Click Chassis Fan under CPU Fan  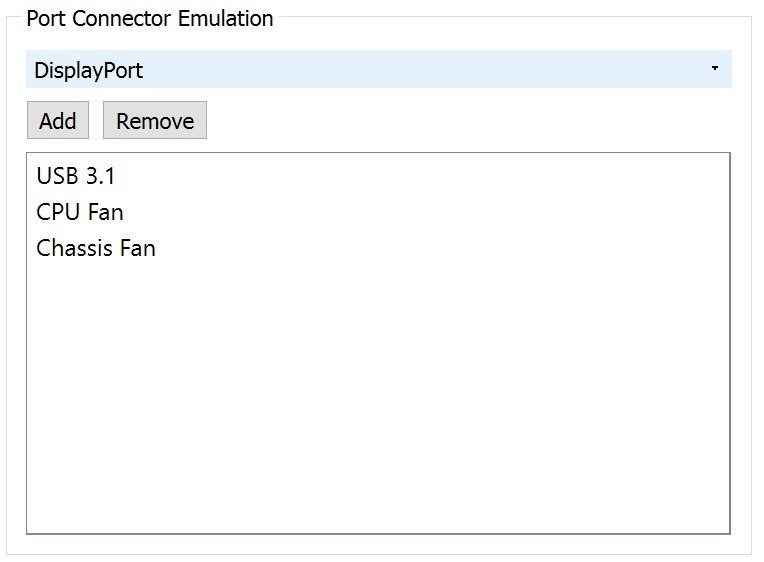click(x=96, y=248)
